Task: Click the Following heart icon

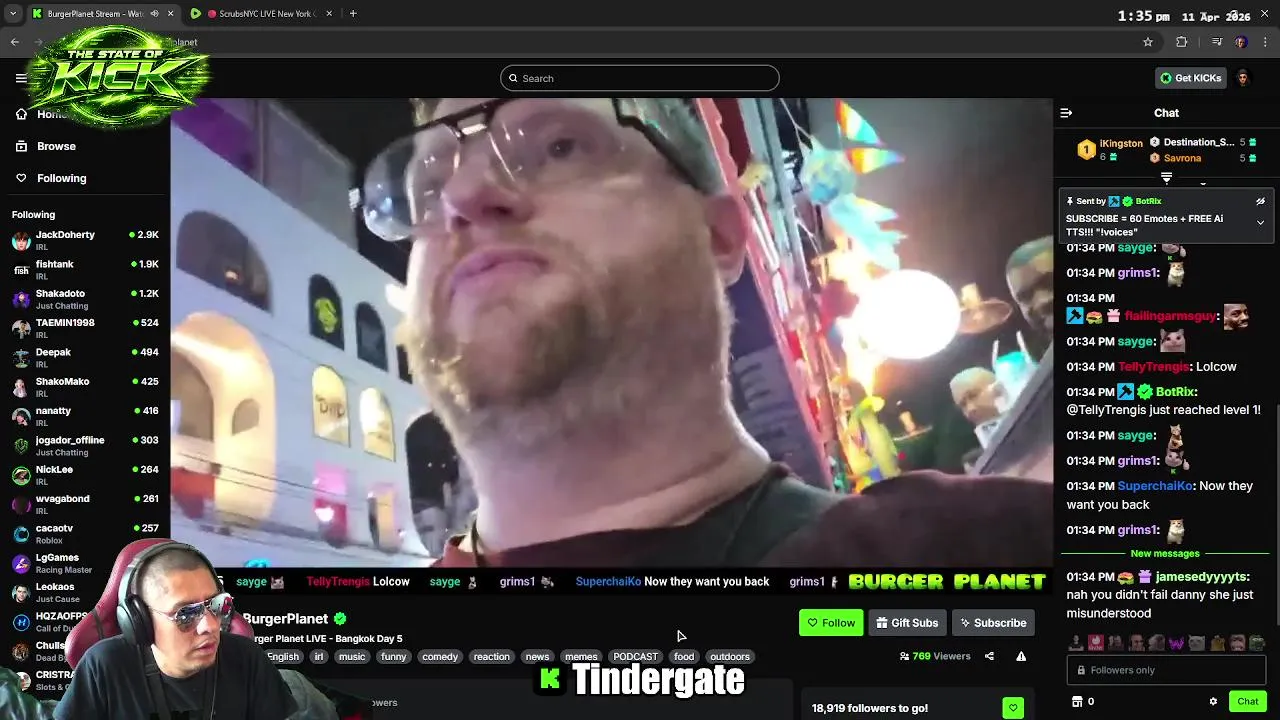Action: (21, 178)
